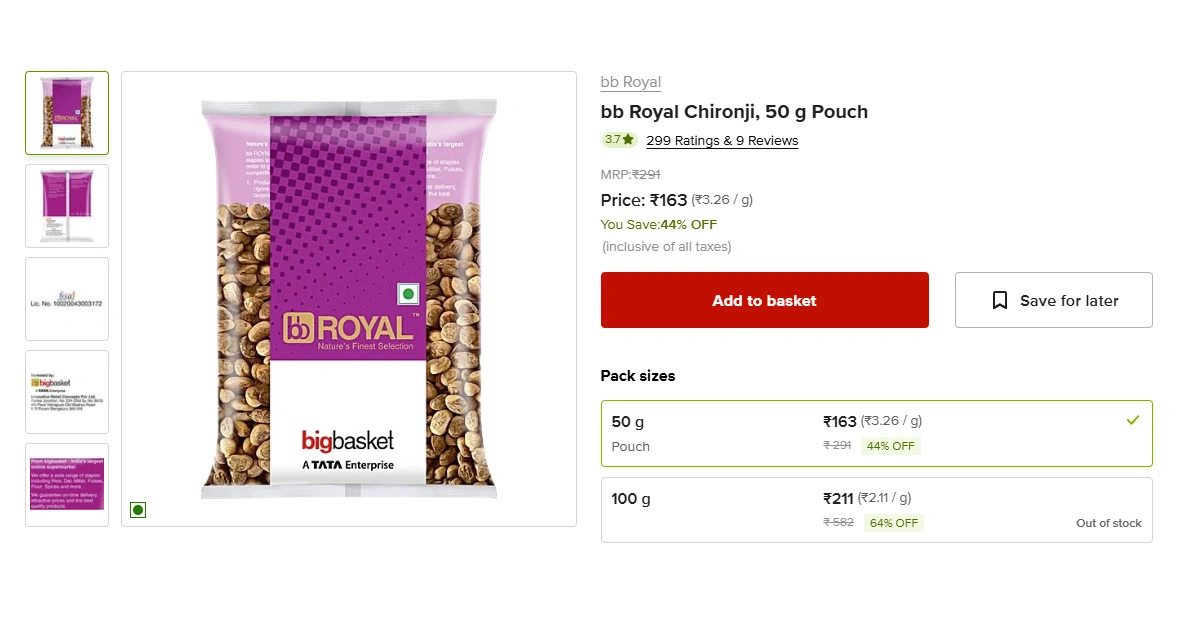Click the green vegetarian mark below the product image

138,510
